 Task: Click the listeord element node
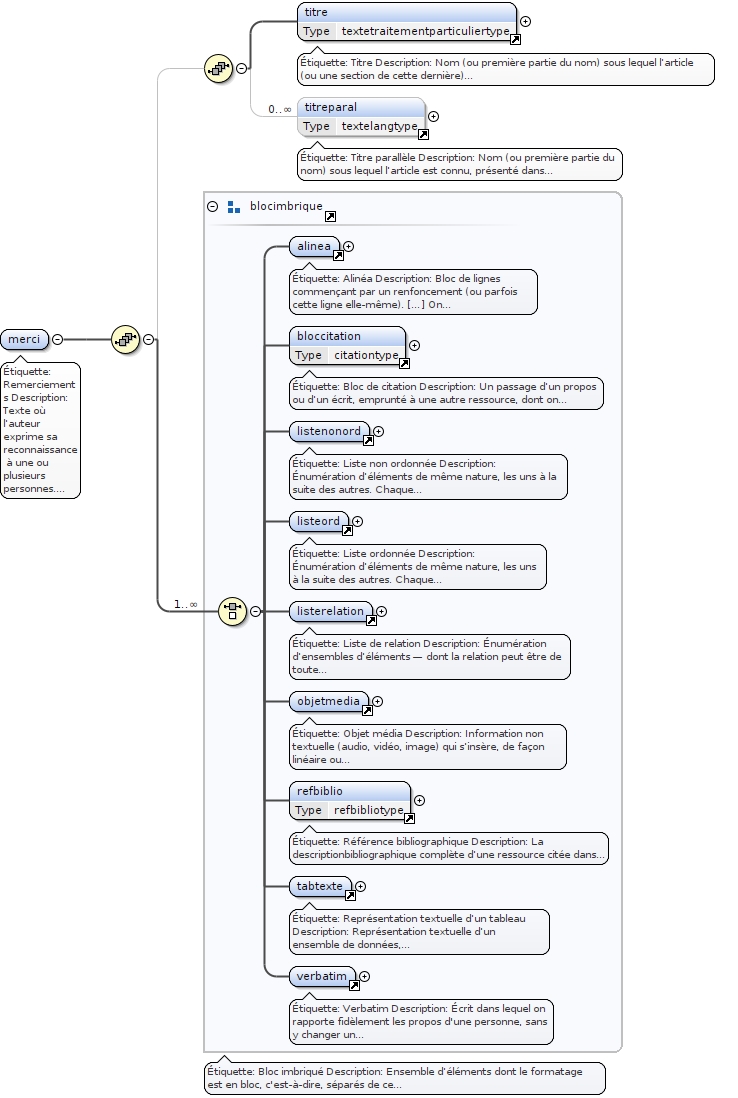(318, 521)
